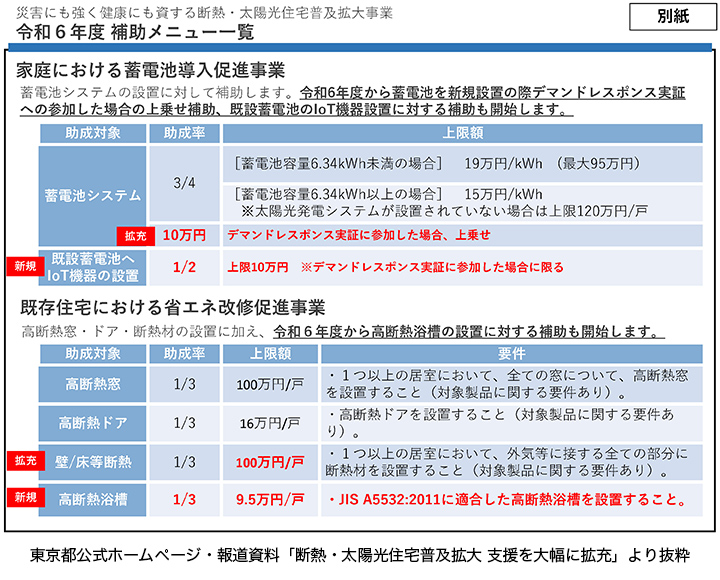
Task: Select the 既設蓄電池へIoT機器の設置 cell
Action: 92,267
